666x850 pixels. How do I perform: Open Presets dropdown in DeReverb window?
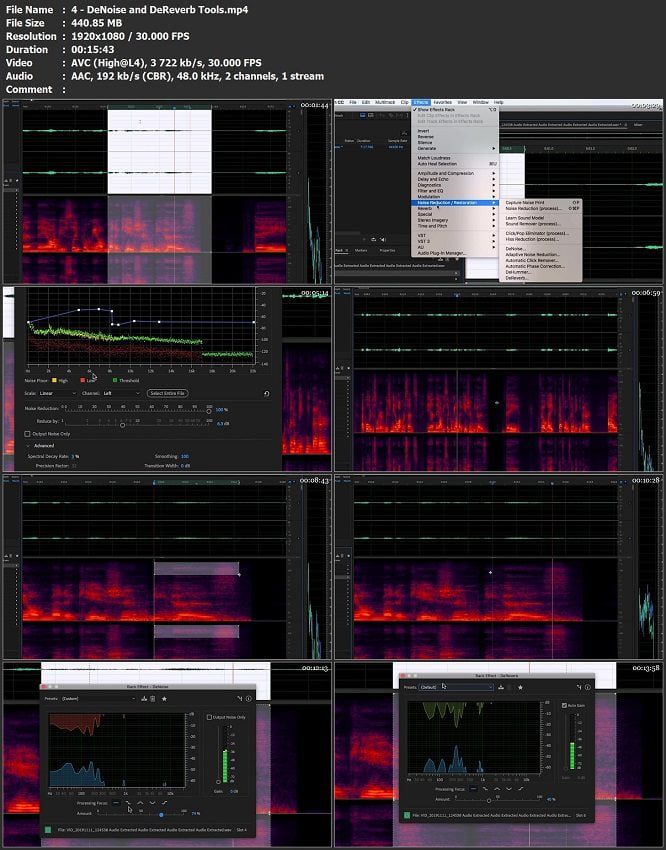click(x=457, y=687)
